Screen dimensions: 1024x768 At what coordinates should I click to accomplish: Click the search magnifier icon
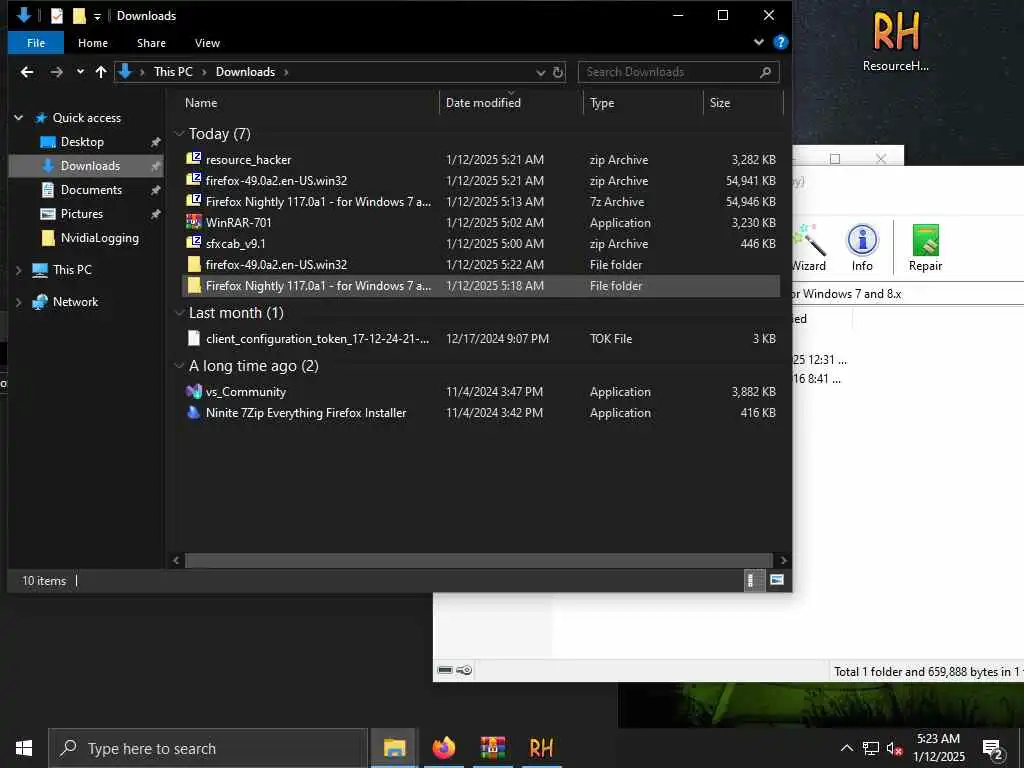(765, 72)
